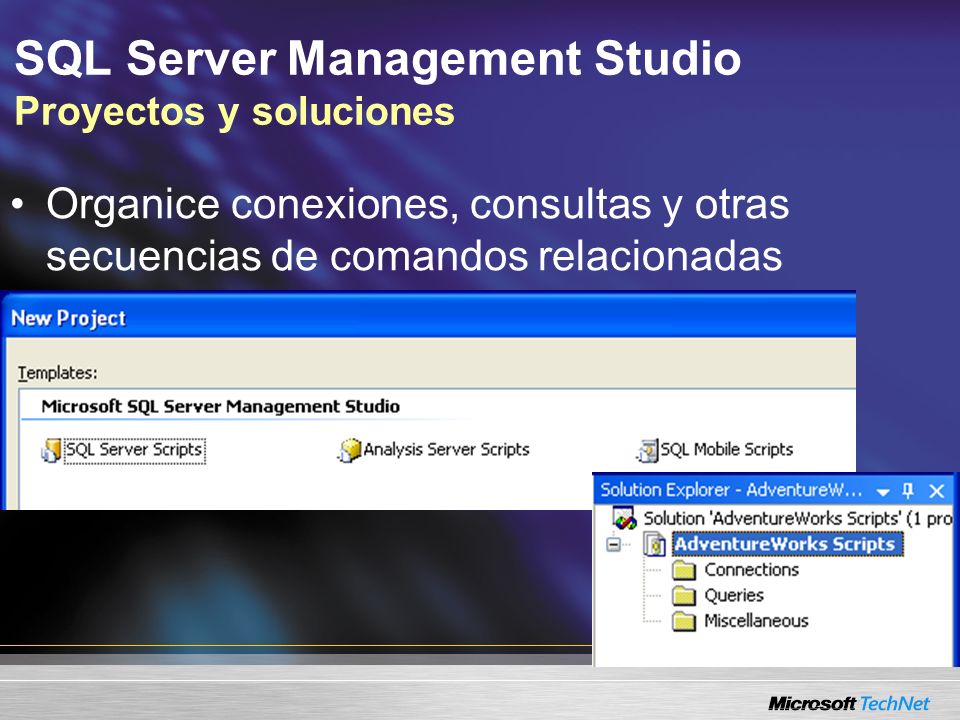Select the Miscellaneous folder label
The image size is (960, 720).
click(756, 621)
